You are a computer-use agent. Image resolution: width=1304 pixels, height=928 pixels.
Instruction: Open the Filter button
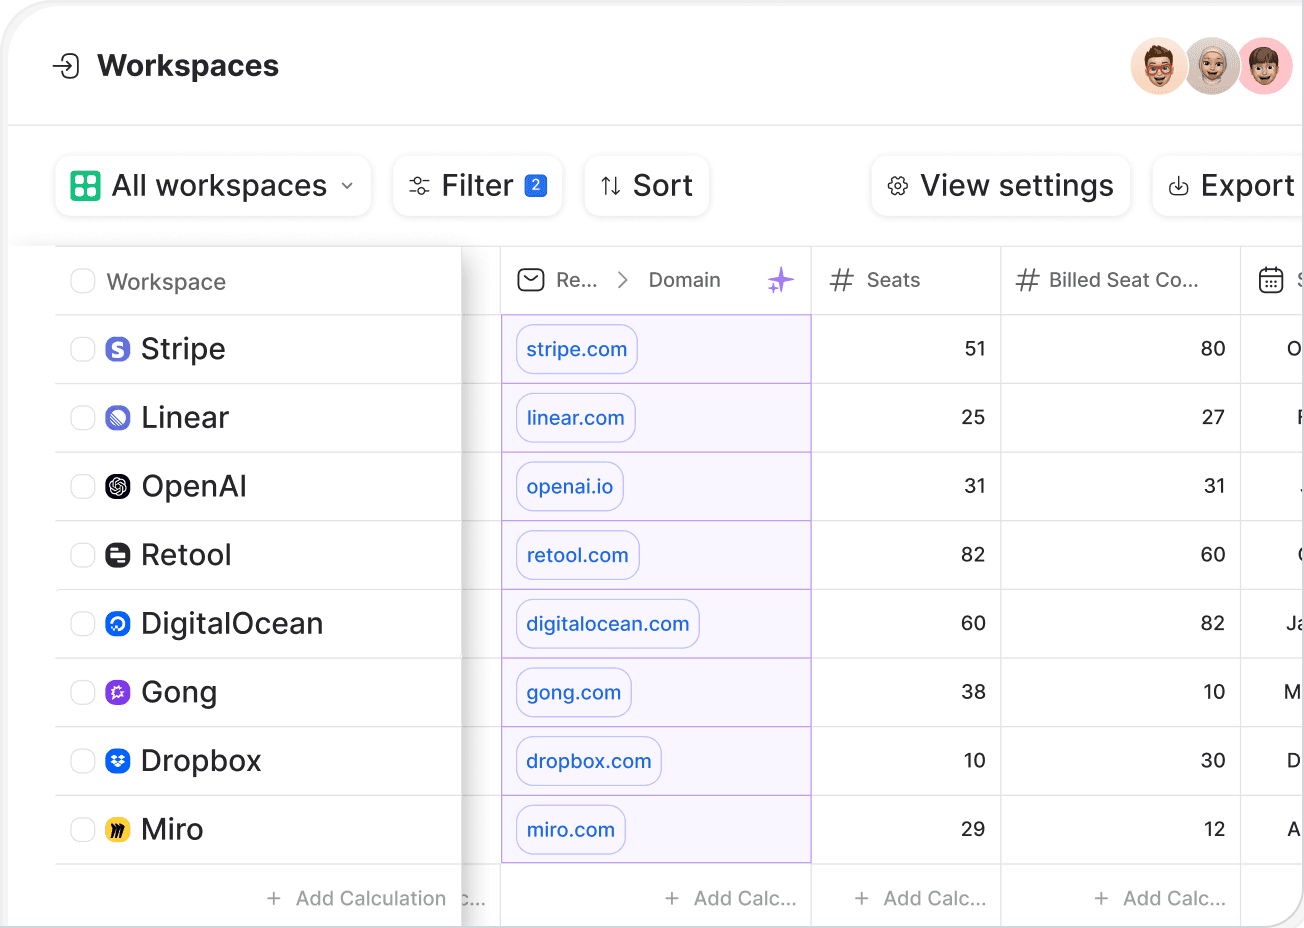[x=477, y=186]
